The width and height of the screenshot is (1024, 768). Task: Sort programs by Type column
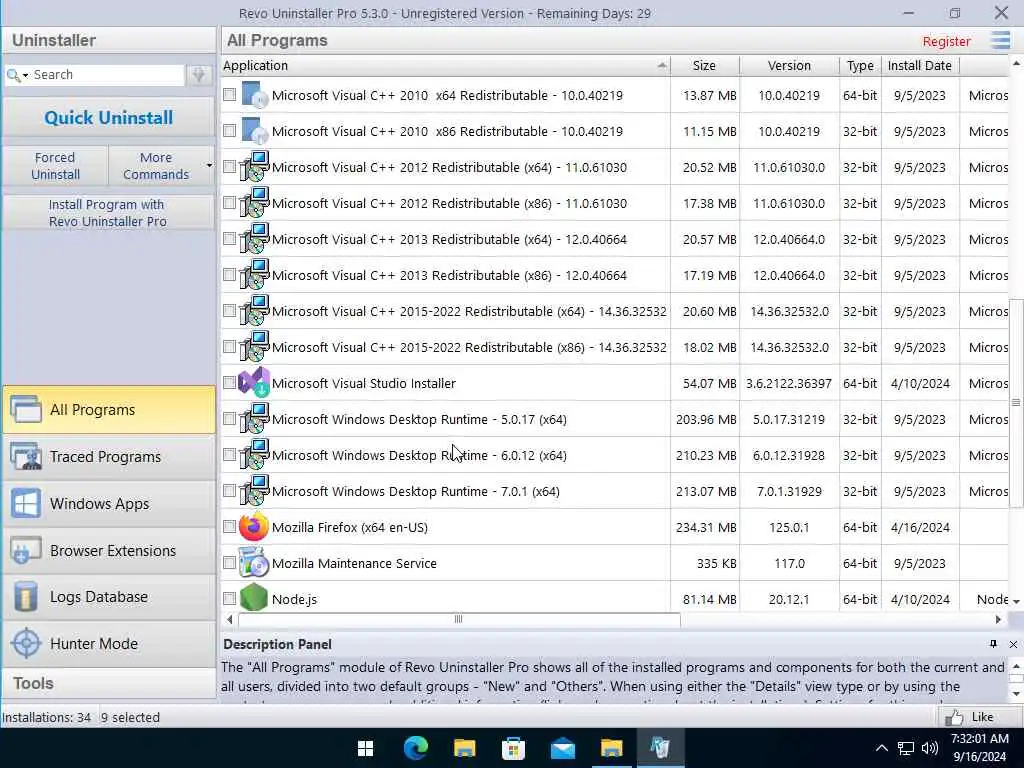coord(859,65)
